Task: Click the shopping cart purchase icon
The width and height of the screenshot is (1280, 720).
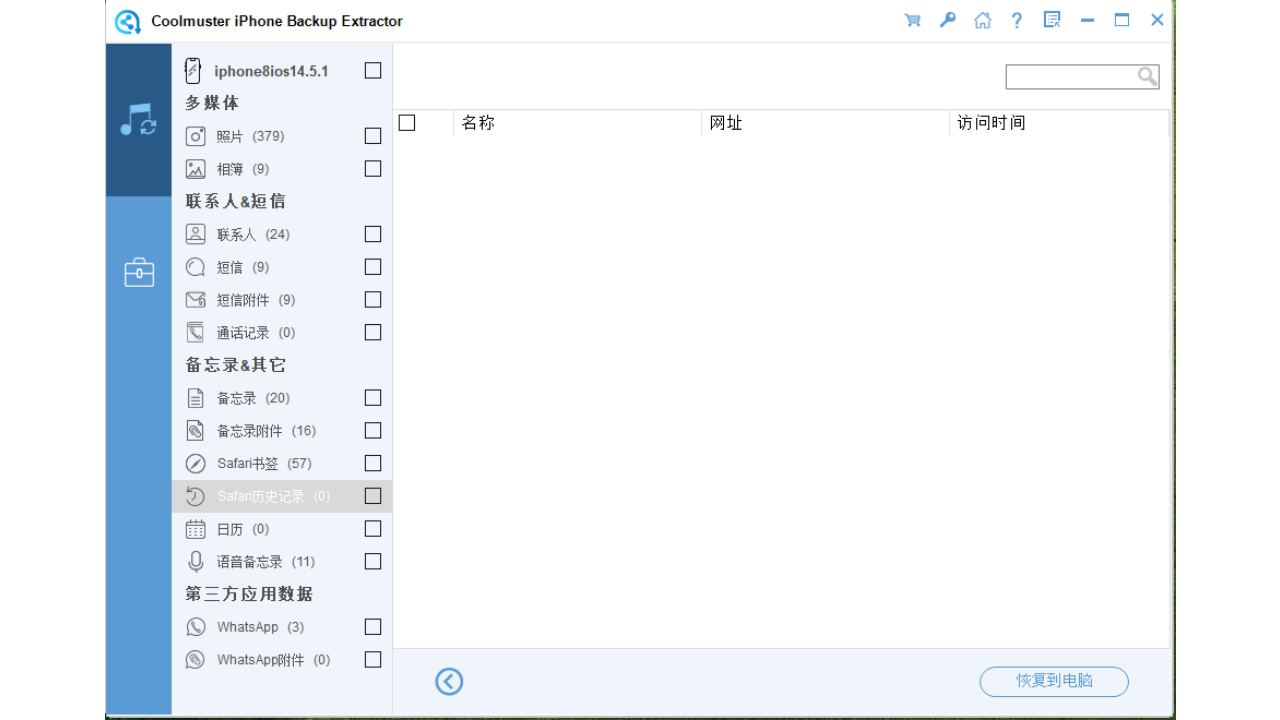Action: point(912,20)
